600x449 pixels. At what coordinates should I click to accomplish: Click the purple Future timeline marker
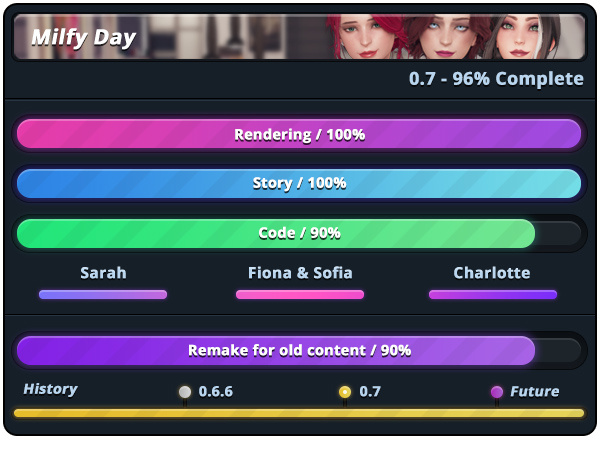click(x=497, y=392)
